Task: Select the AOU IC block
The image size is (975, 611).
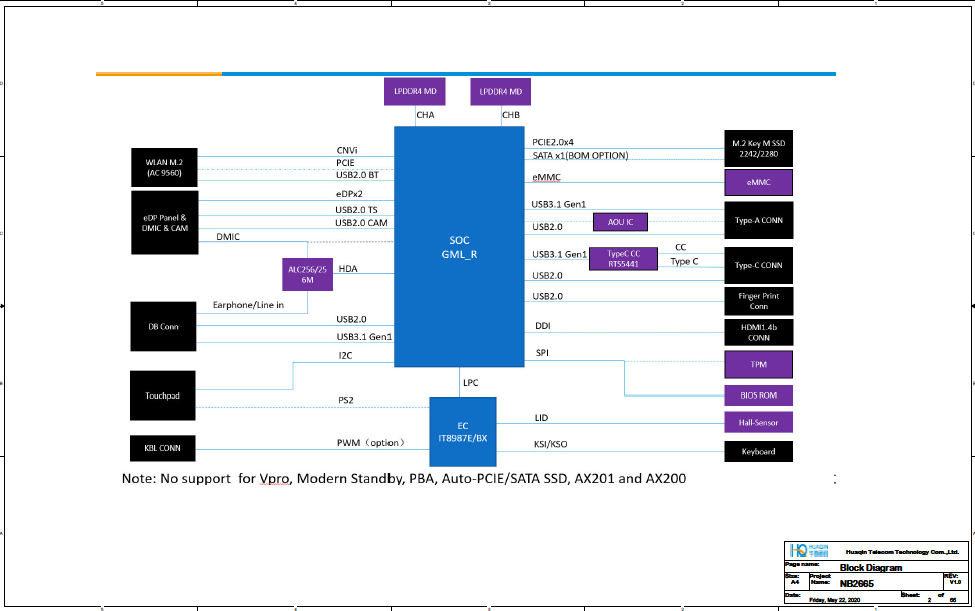Action: (x=620, y=221)
